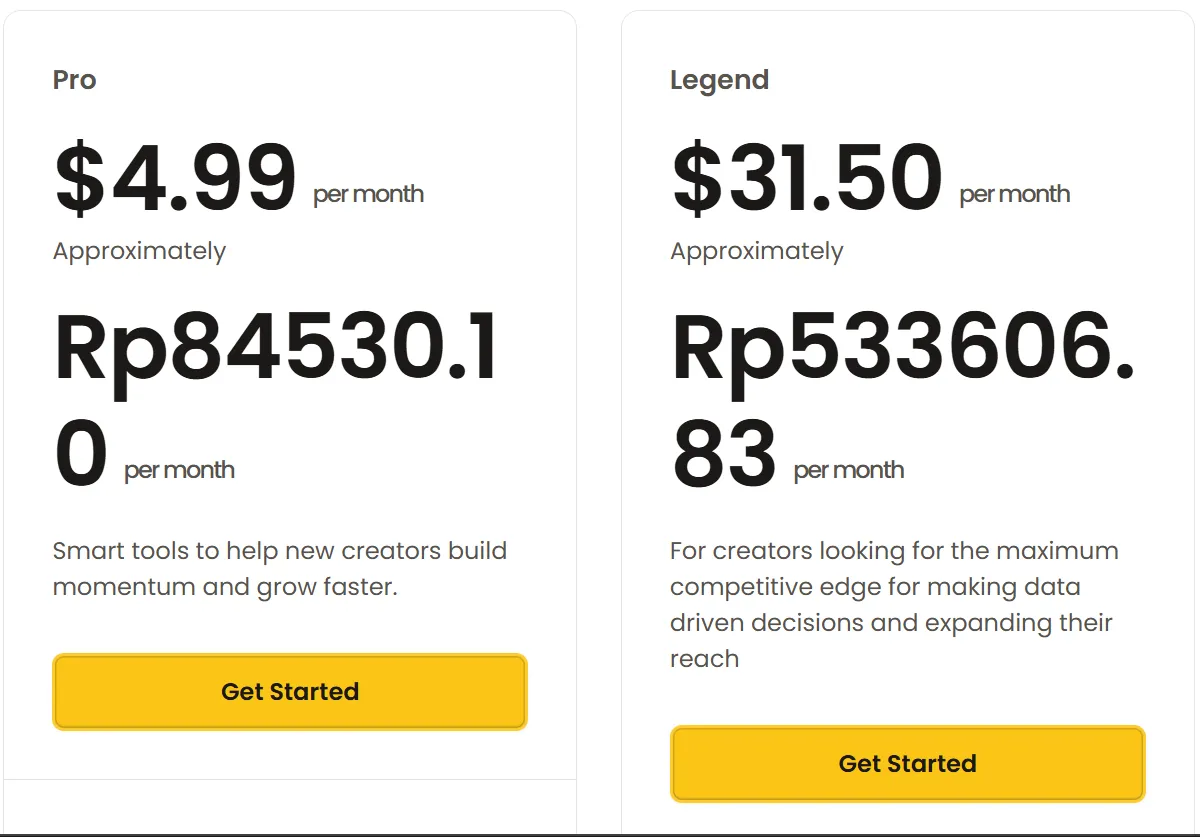The height and width of the screenshot is (837, 1200).
Task: Click 'Approximately' label in the Pro card
Action: pyautogui.click(x=139, y=251)
